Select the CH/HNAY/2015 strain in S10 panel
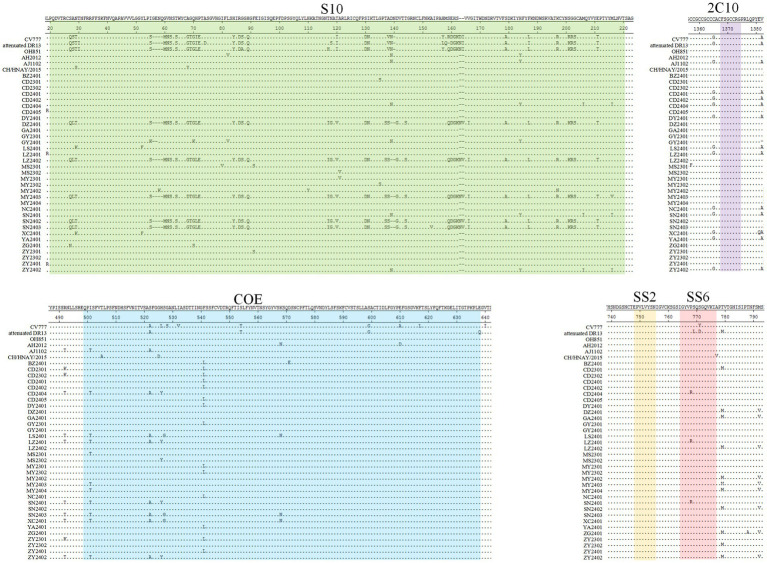This screenshot has height=563, width=767. tap(21, 69)
